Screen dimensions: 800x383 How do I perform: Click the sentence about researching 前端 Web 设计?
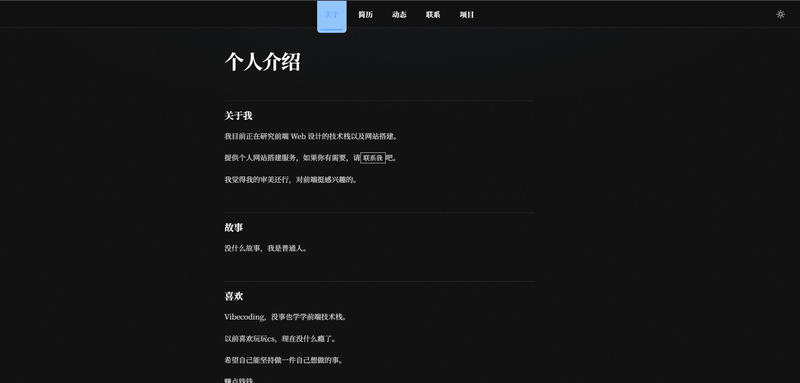[x=311, y=137]
